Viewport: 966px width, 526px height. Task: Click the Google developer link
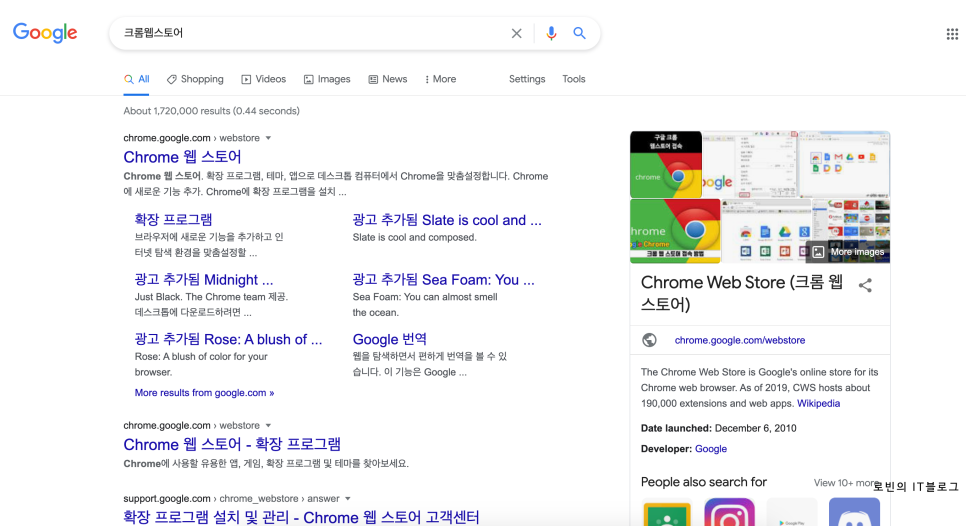(x=711, y=449)
